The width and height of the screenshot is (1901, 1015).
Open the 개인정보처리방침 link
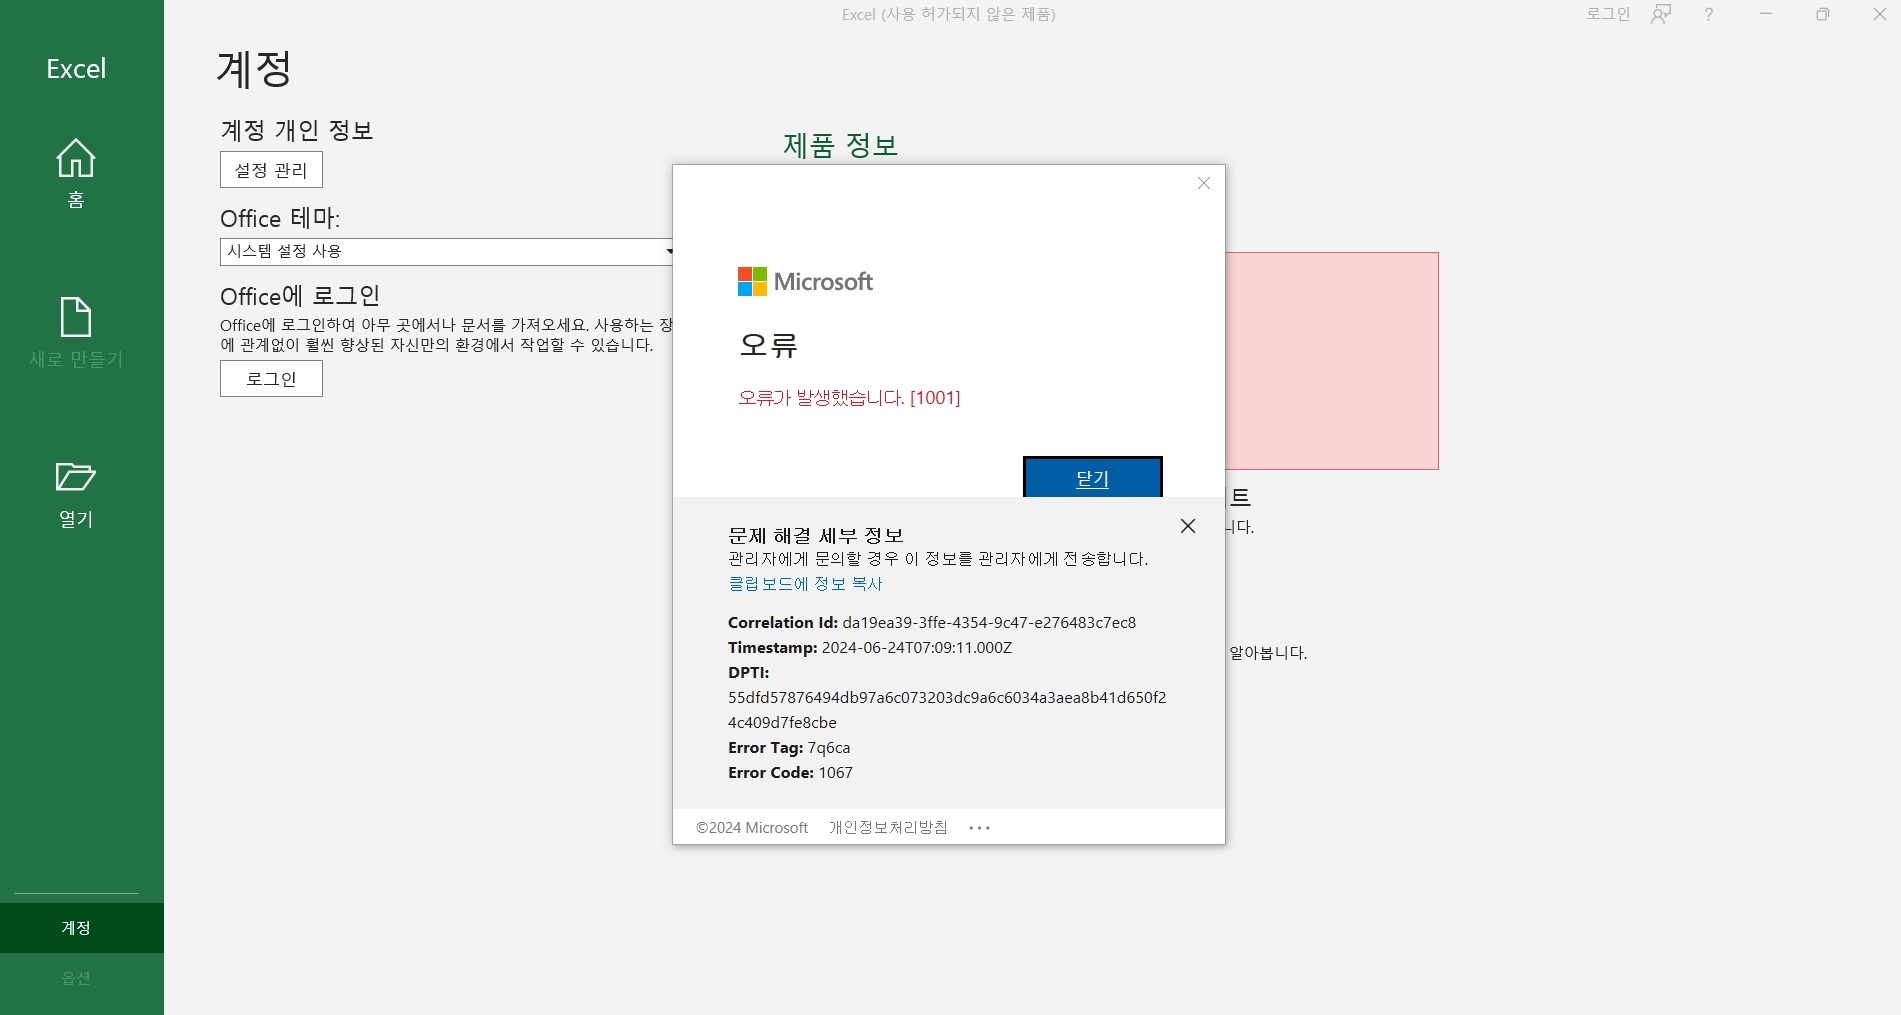click(888, 828)
